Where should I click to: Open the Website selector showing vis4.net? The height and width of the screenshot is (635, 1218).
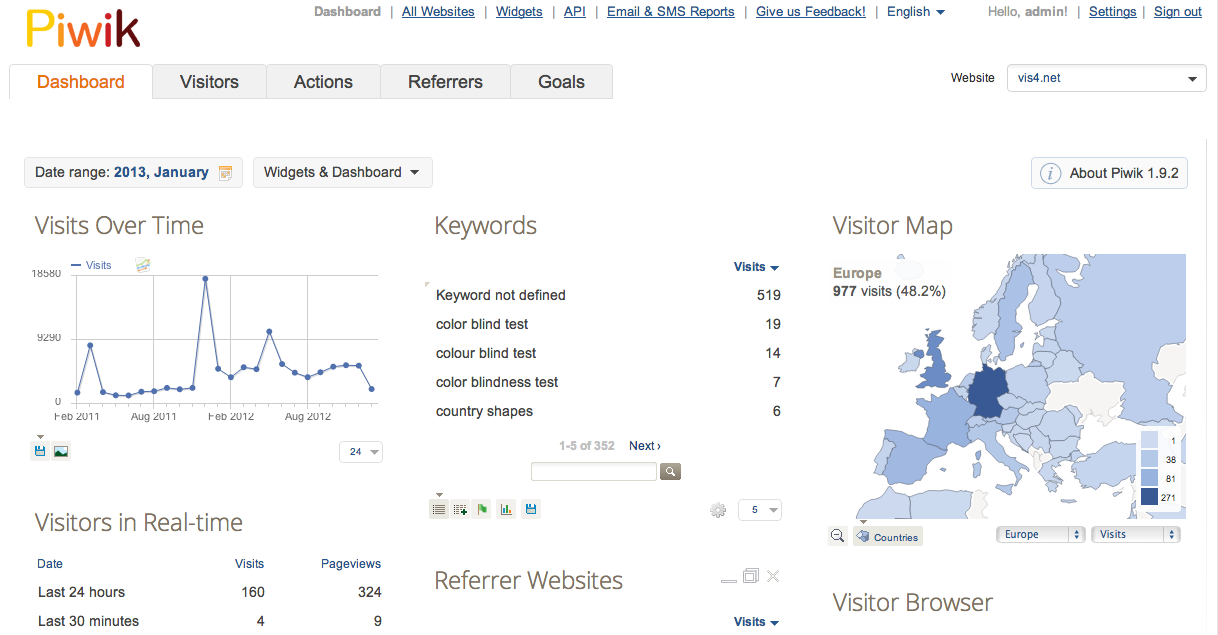tap(1105, 78)
